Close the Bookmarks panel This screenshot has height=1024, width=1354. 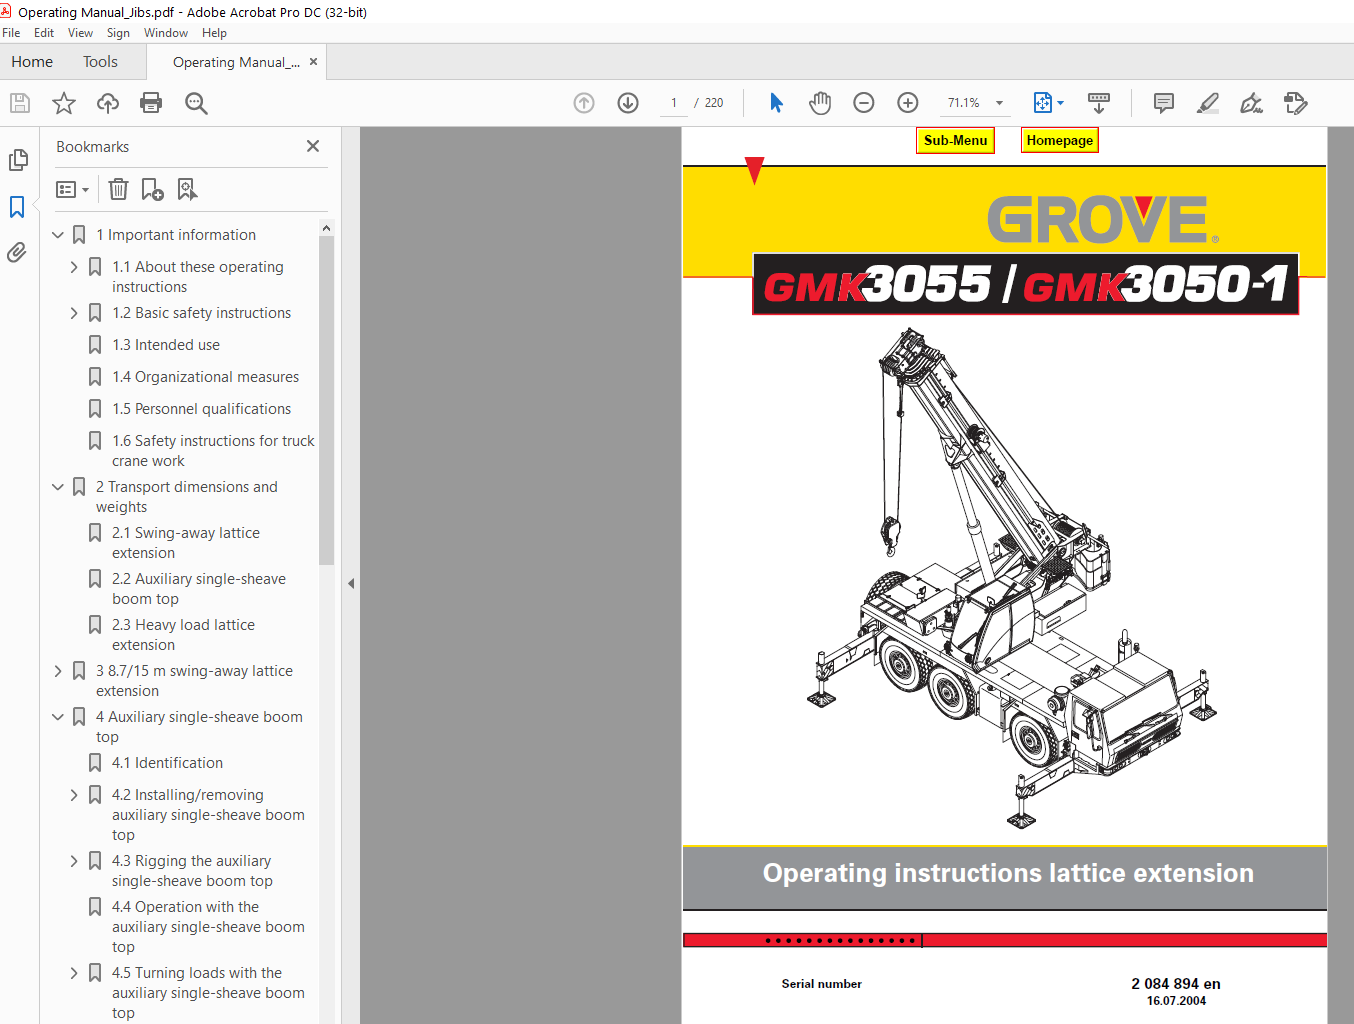click(313, 146)
